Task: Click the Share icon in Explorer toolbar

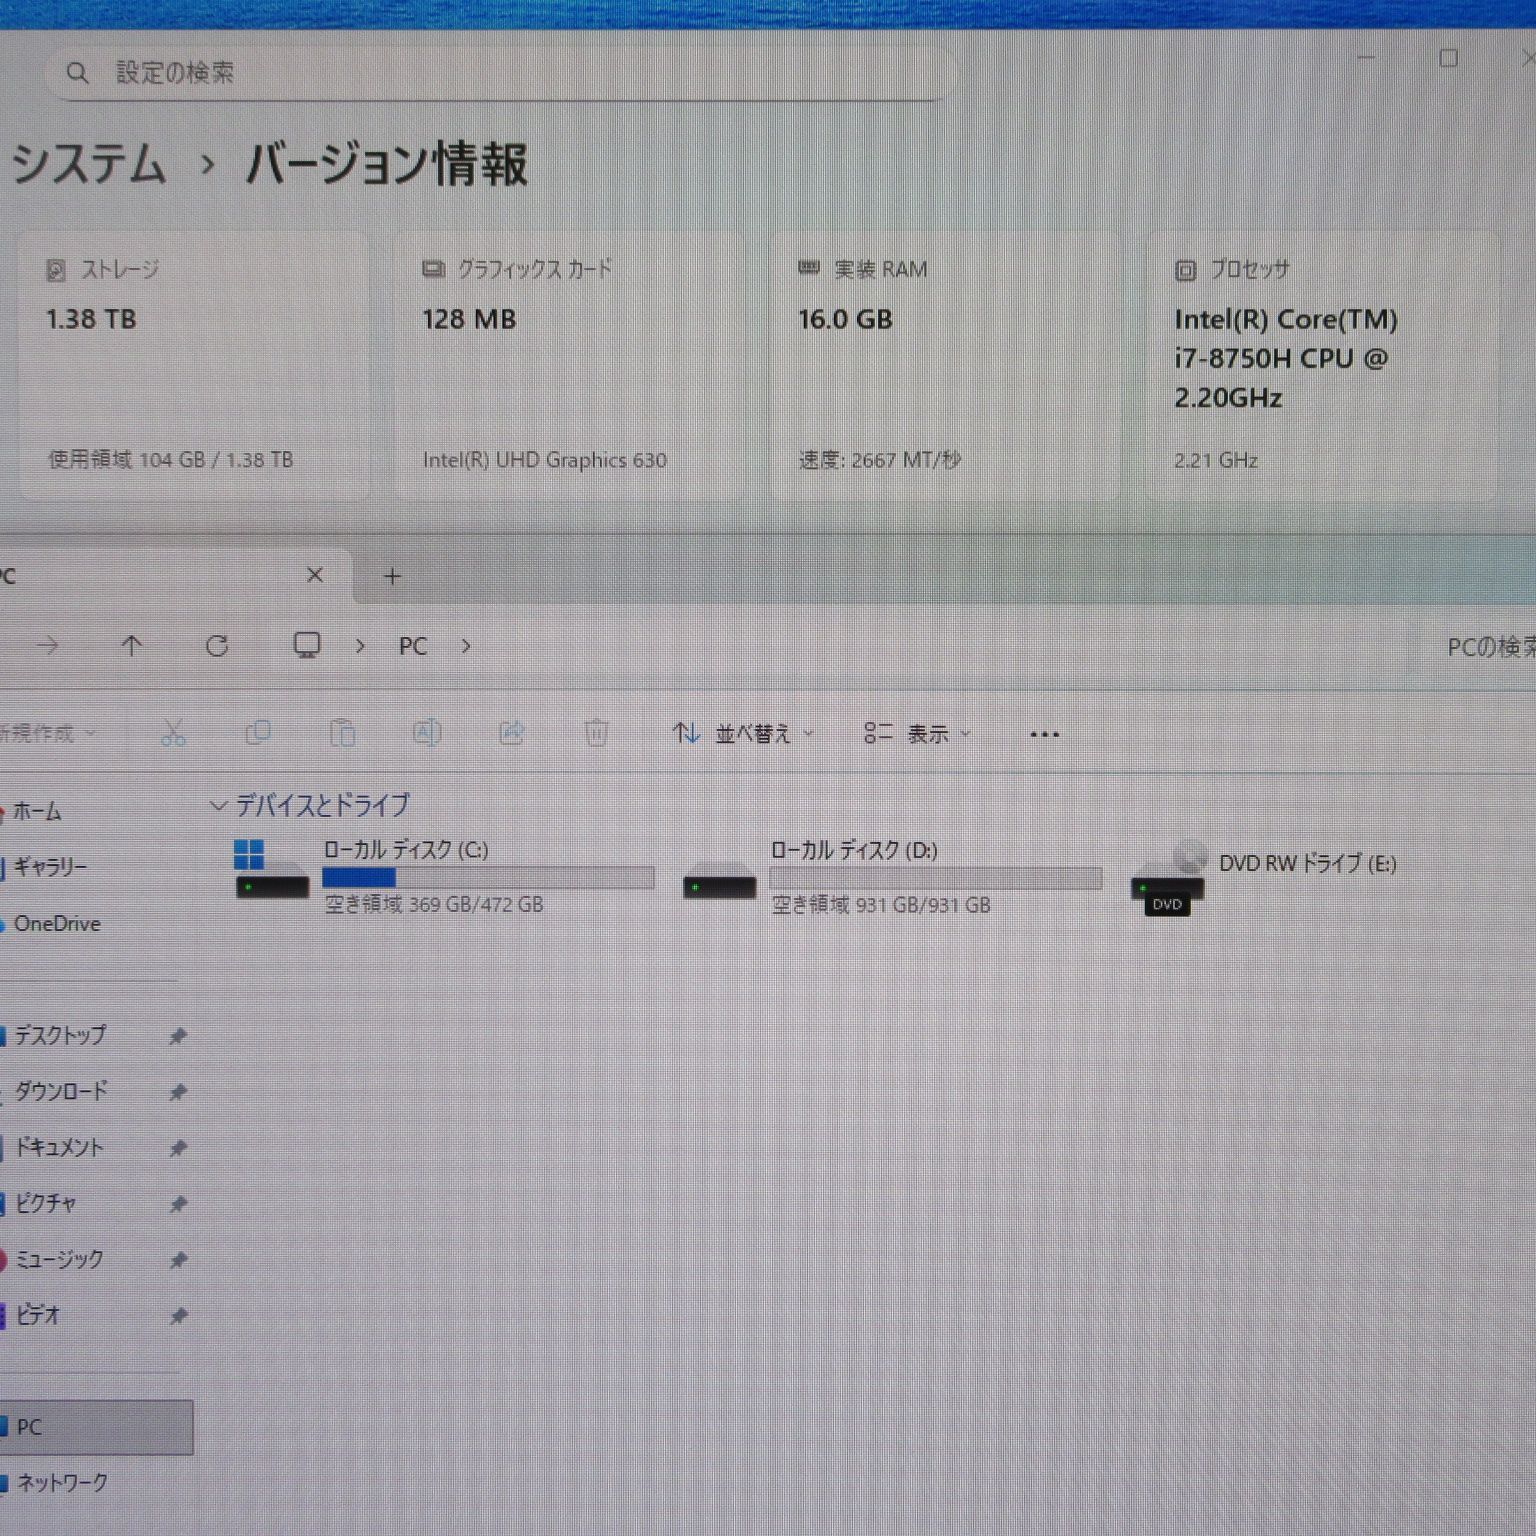Action: pyautogui.click(x=512, y=733)
